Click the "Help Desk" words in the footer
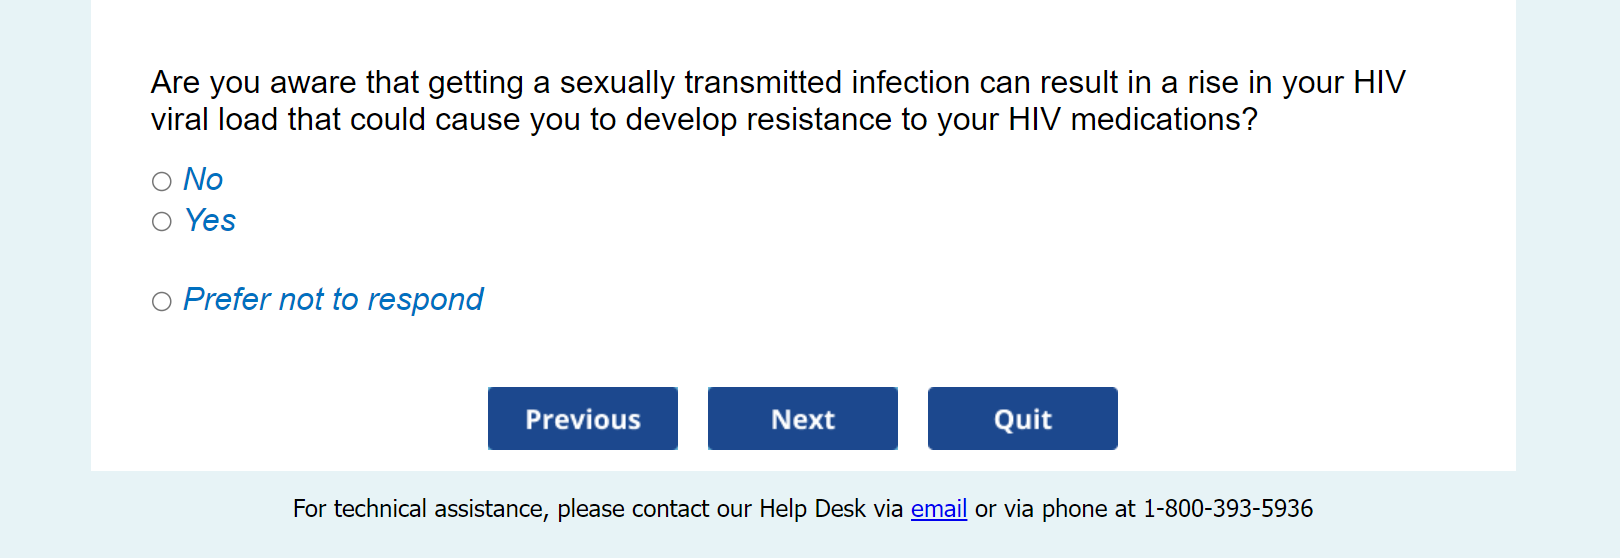 [812, 509]
